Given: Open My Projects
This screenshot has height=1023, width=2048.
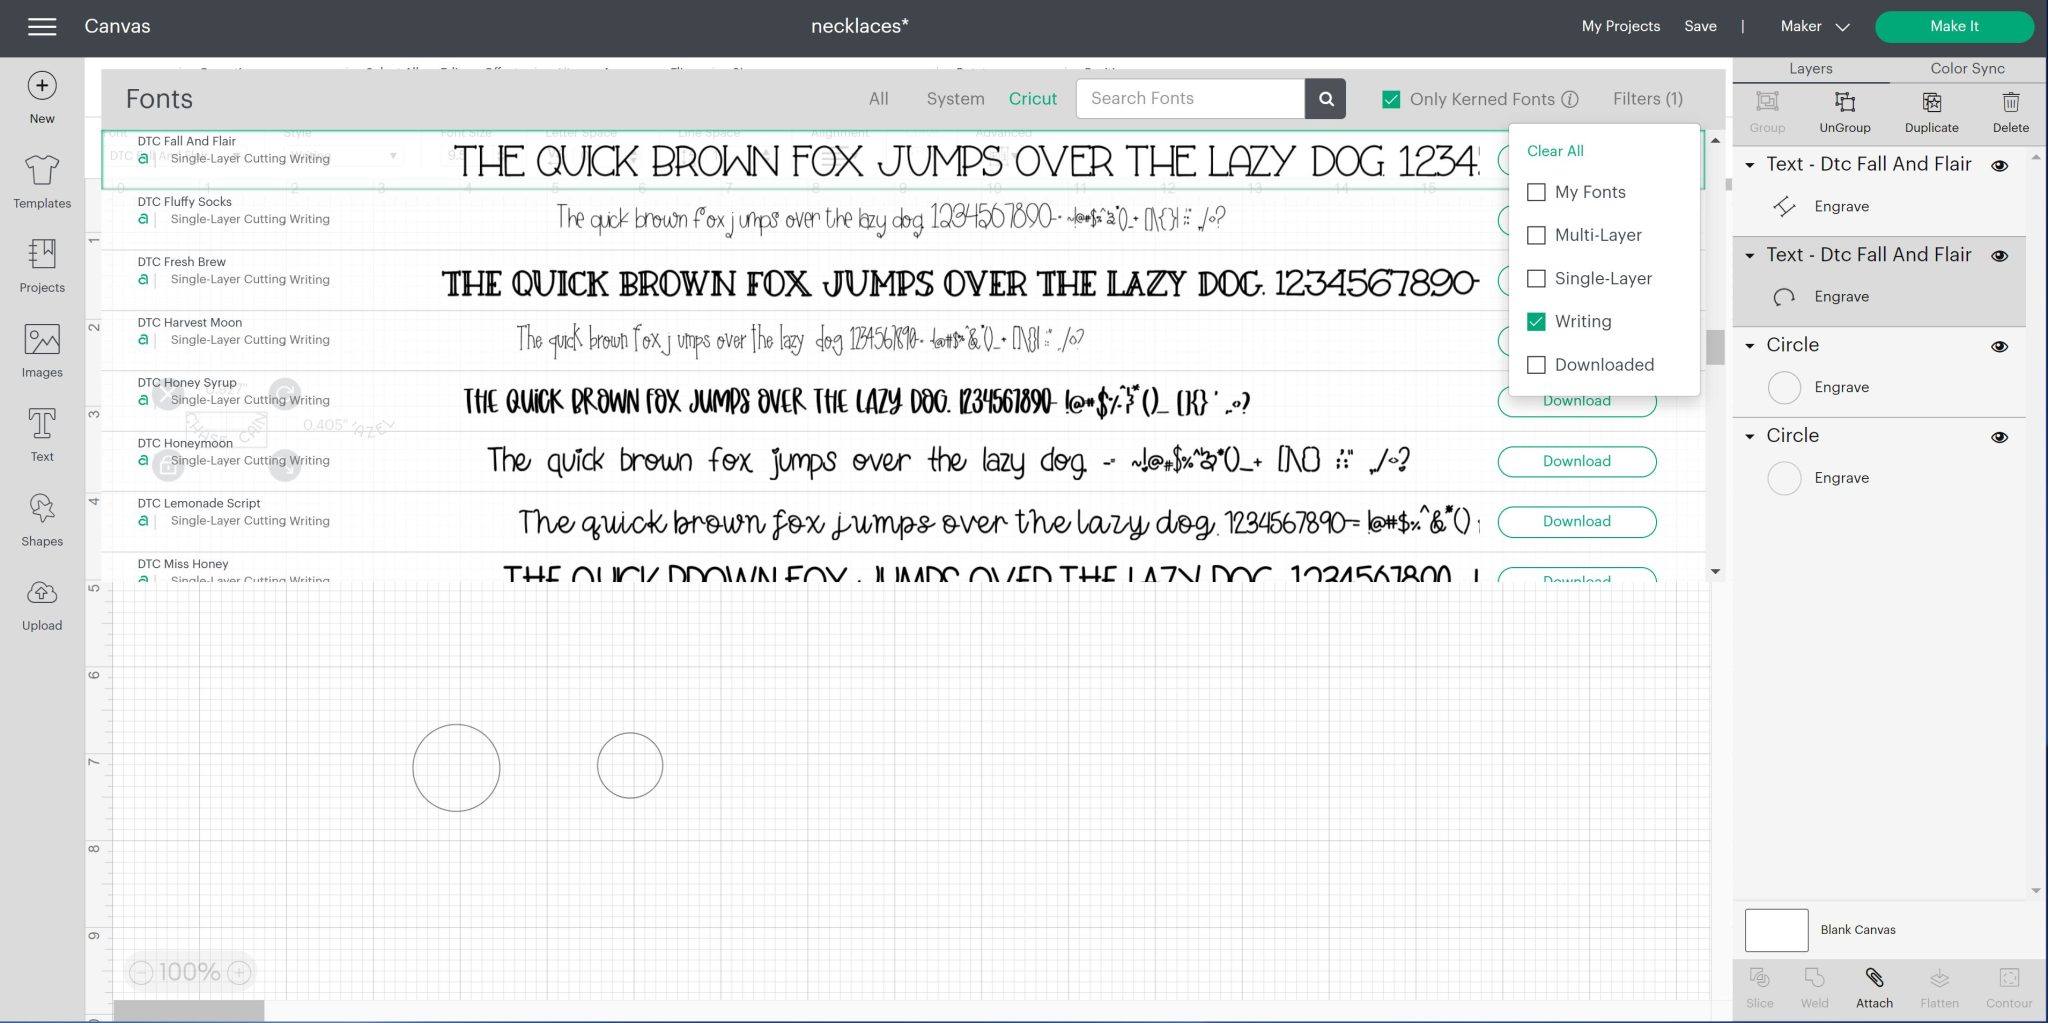Looking at the screenshot, I should pos(1621,27).
